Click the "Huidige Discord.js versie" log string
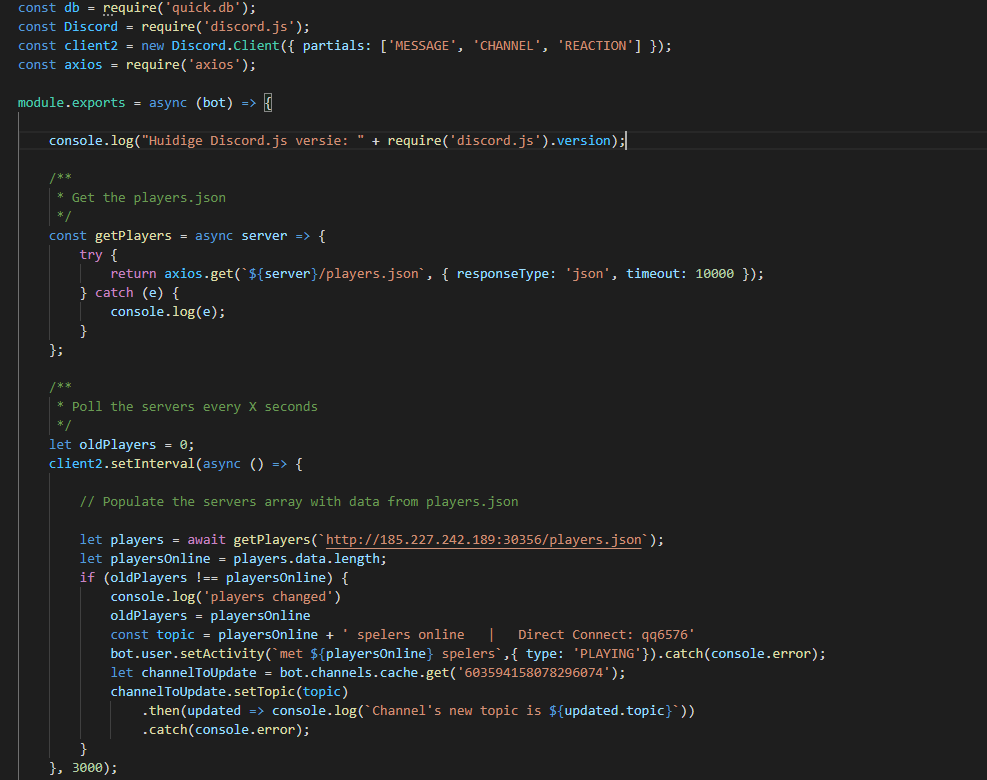987x780 pixels. point(252,141)
